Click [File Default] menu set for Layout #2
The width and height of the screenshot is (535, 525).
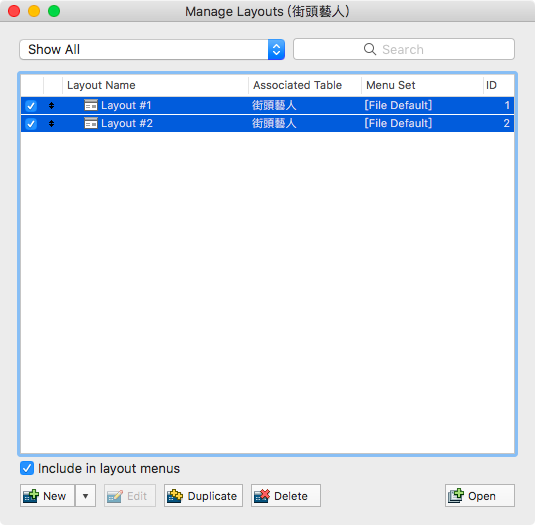(398, 123)
